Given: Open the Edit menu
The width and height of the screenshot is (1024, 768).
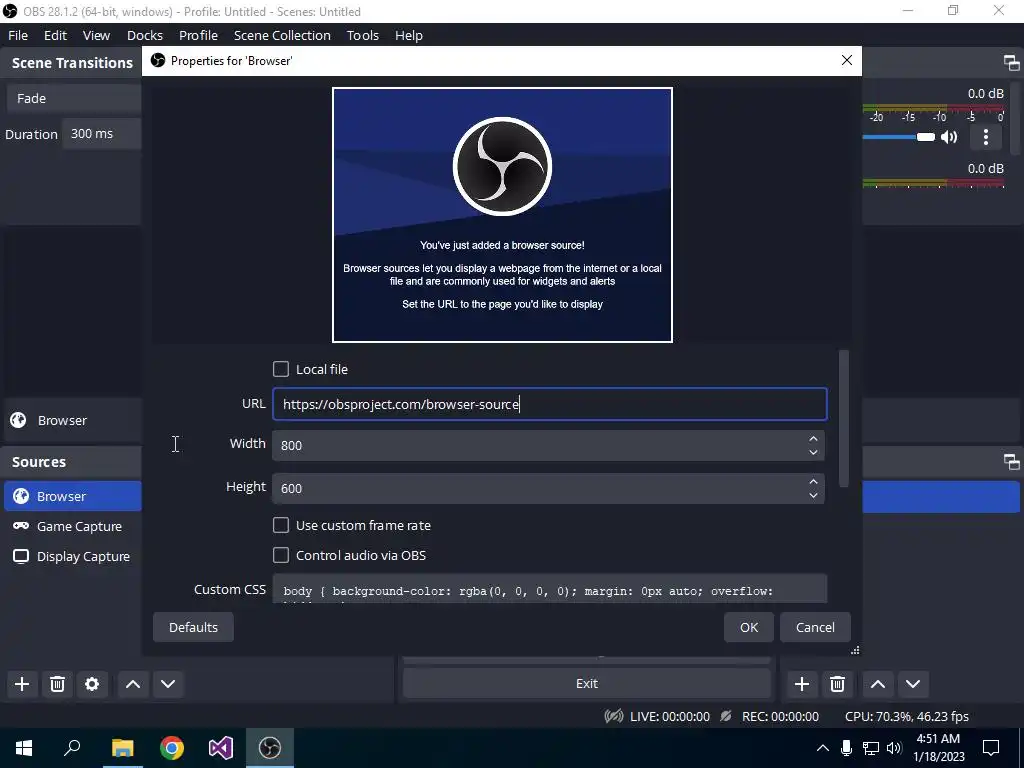Looking at the screenshot, I should click(55, 35).
